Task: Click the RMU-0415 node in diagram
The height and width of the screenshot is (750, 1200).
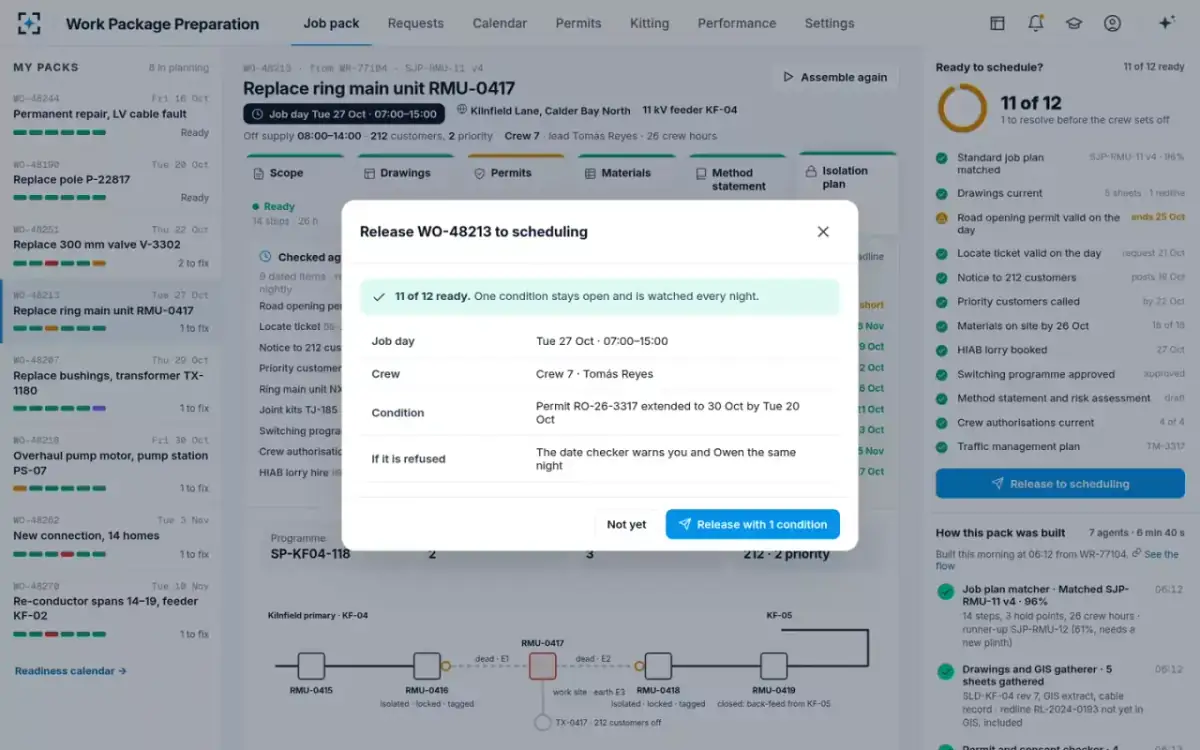Action: (311, 666)
